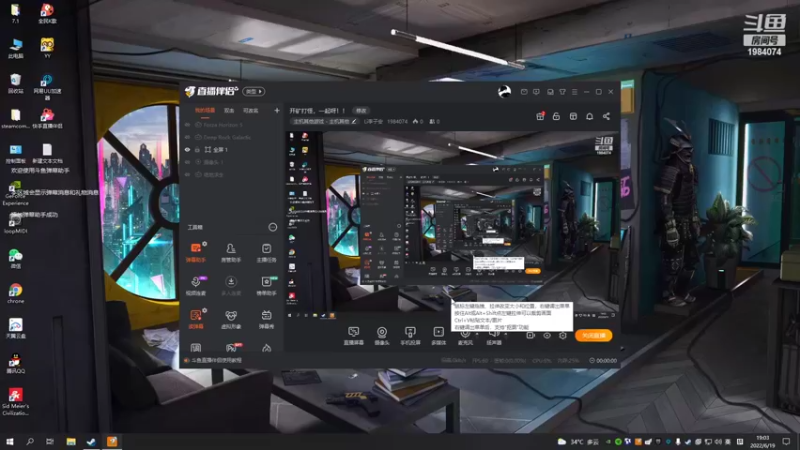Click the orange 关闭直播 button
This screenshot has height=450, width=800.
[593, 335]
